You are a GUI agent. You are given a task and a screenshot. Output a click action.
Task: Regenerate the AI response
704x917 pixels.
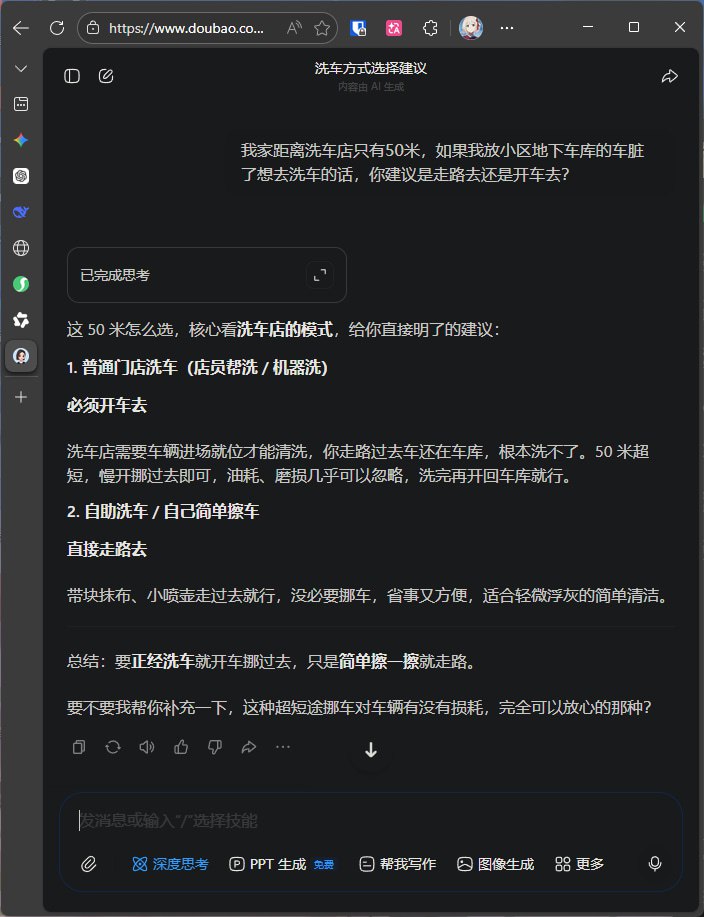113,746
